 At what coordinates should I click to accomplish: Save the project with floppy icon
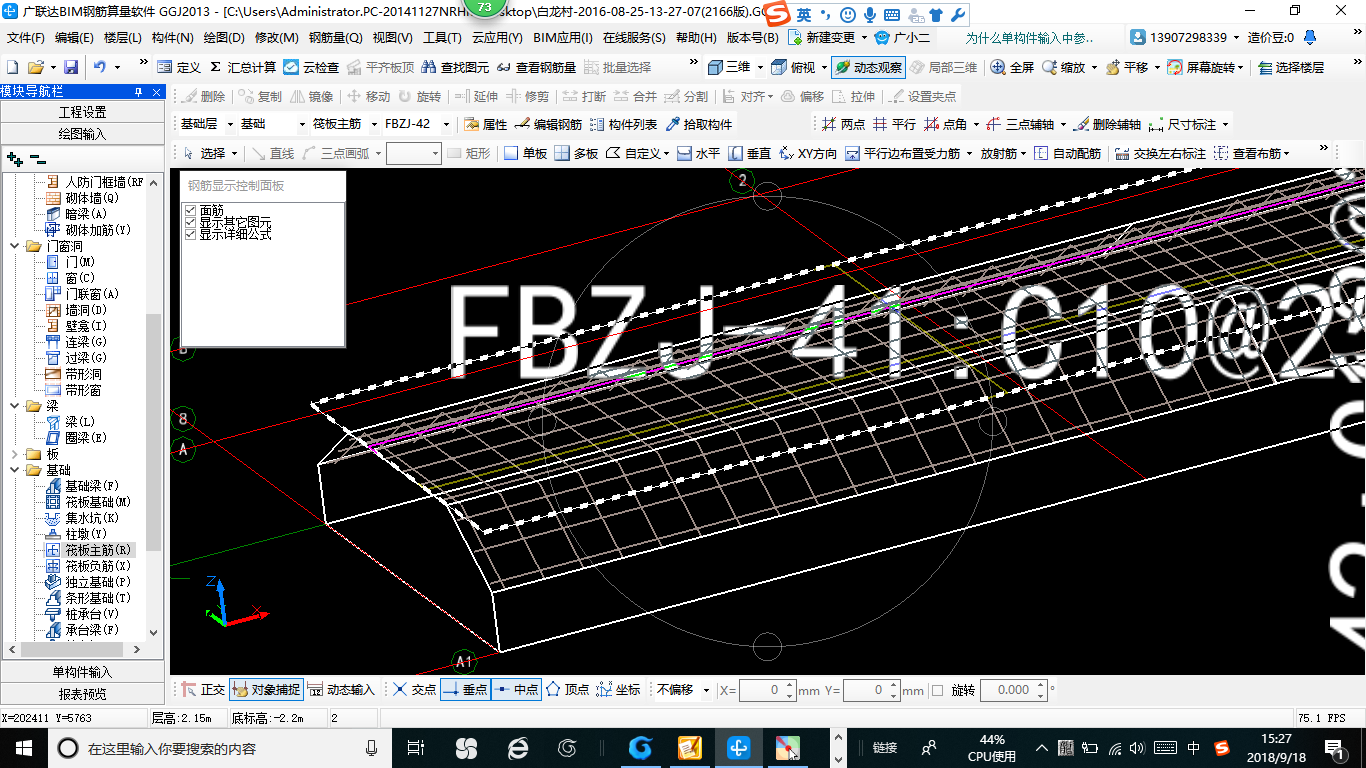[x=71, y=67]
